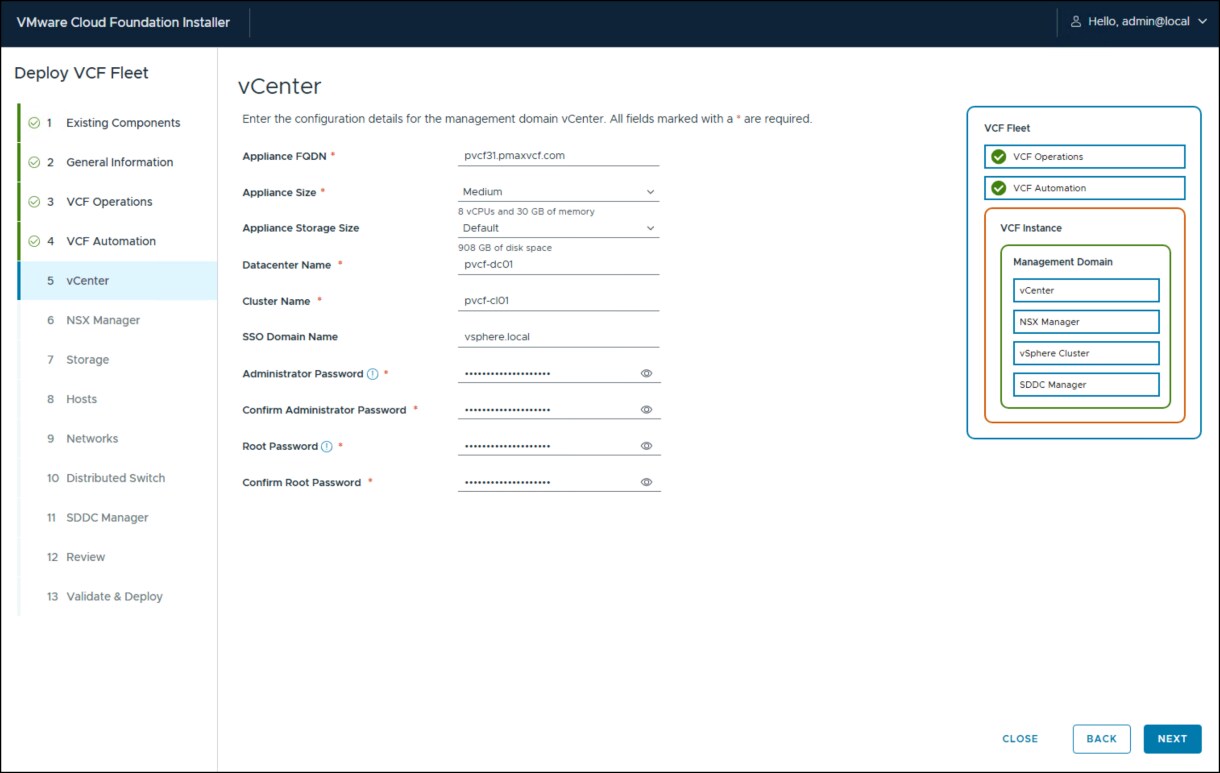Click the green checkmark icon for Existing Components

[x=34, y=123]
